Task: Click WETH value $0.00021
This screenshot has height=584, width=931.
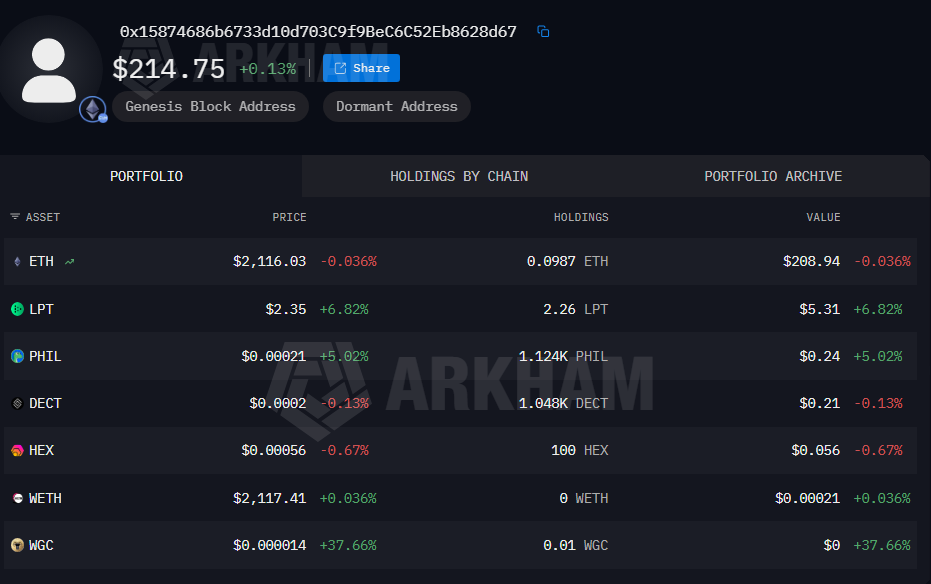Action: [x=808, y=498]
